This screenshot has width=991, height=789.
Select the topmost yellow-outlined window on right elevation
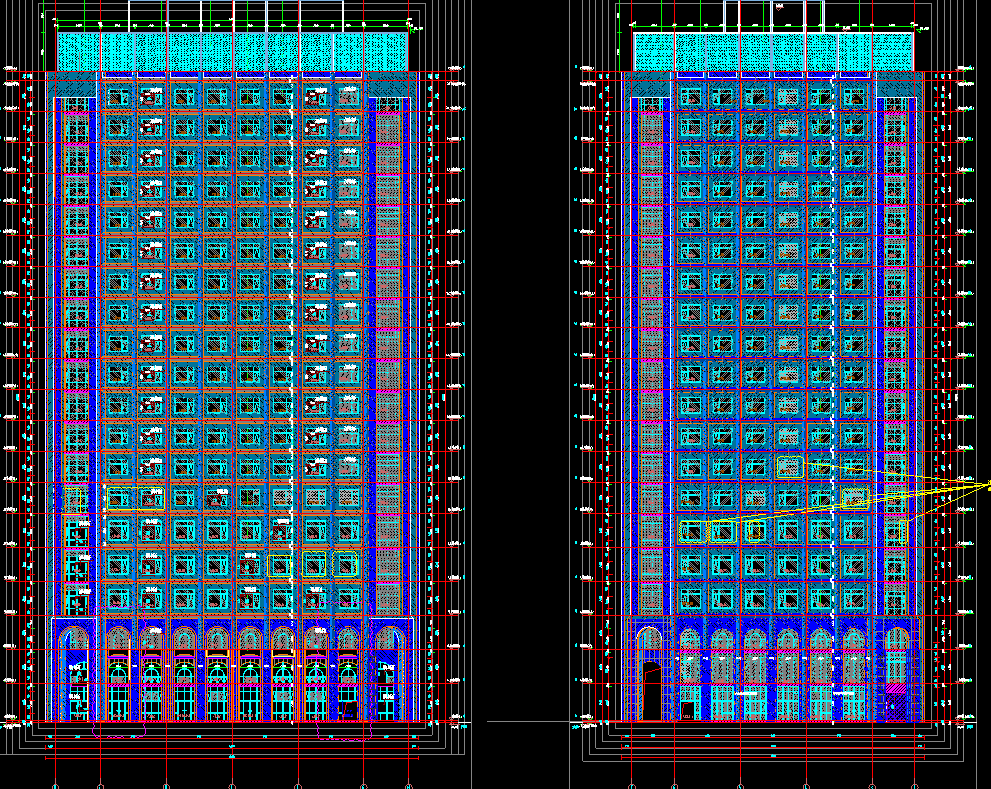pos(790,466)
